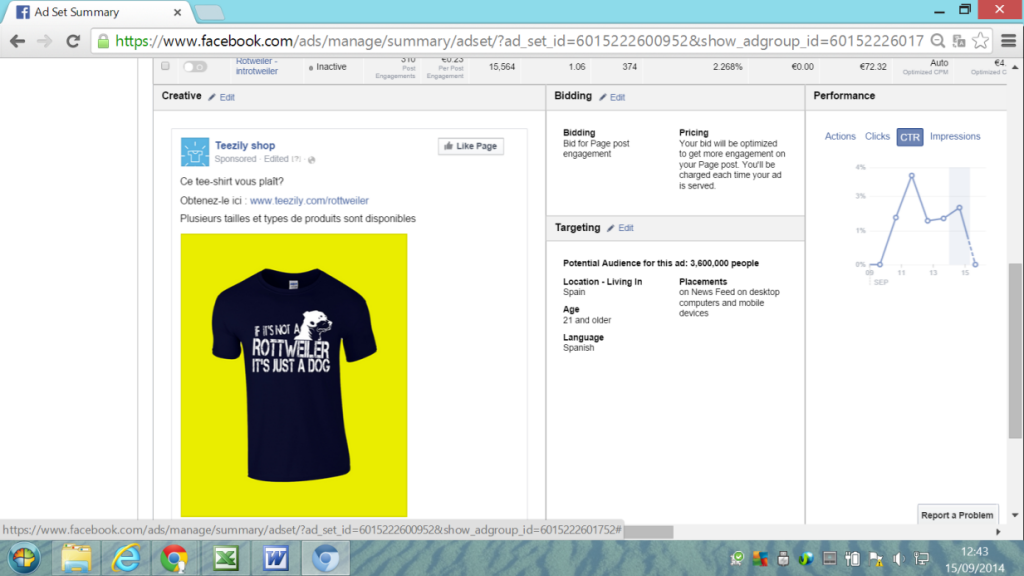Viewport: 1024px width, 576px height.
Task: Click the zoom magnifier icon in address bar
Action: coord(938,41)
